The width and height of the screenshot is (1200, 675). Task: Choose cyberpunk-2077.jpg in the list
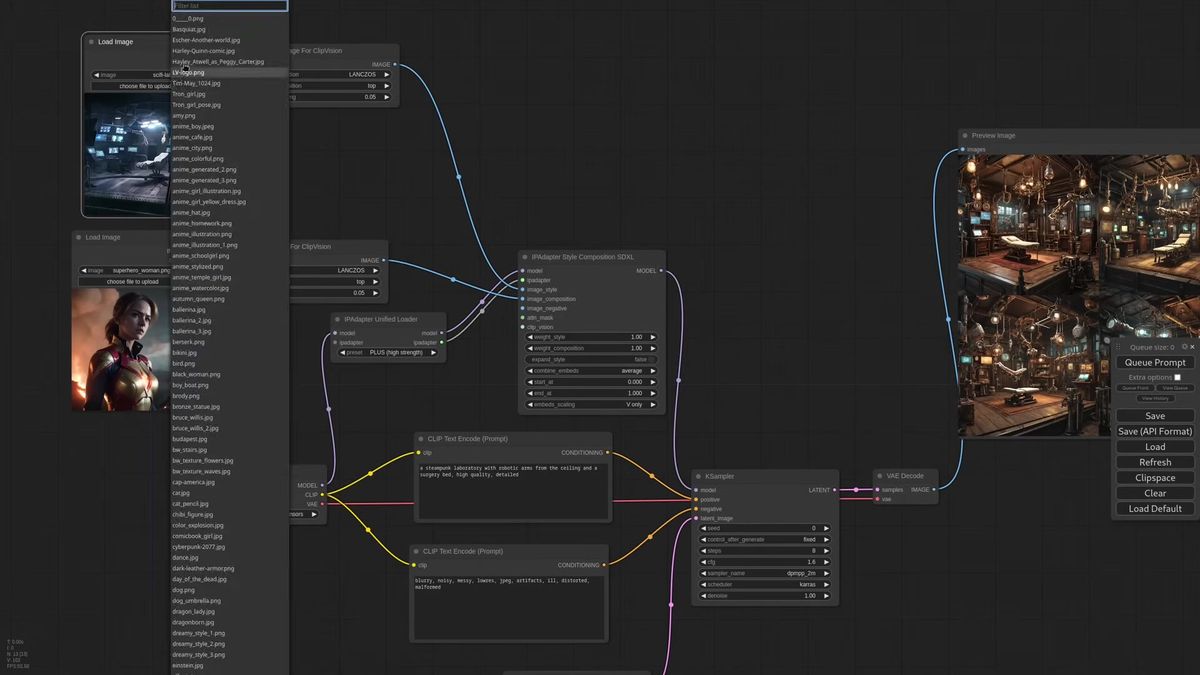pyautogui.click(x=198, y=547)
